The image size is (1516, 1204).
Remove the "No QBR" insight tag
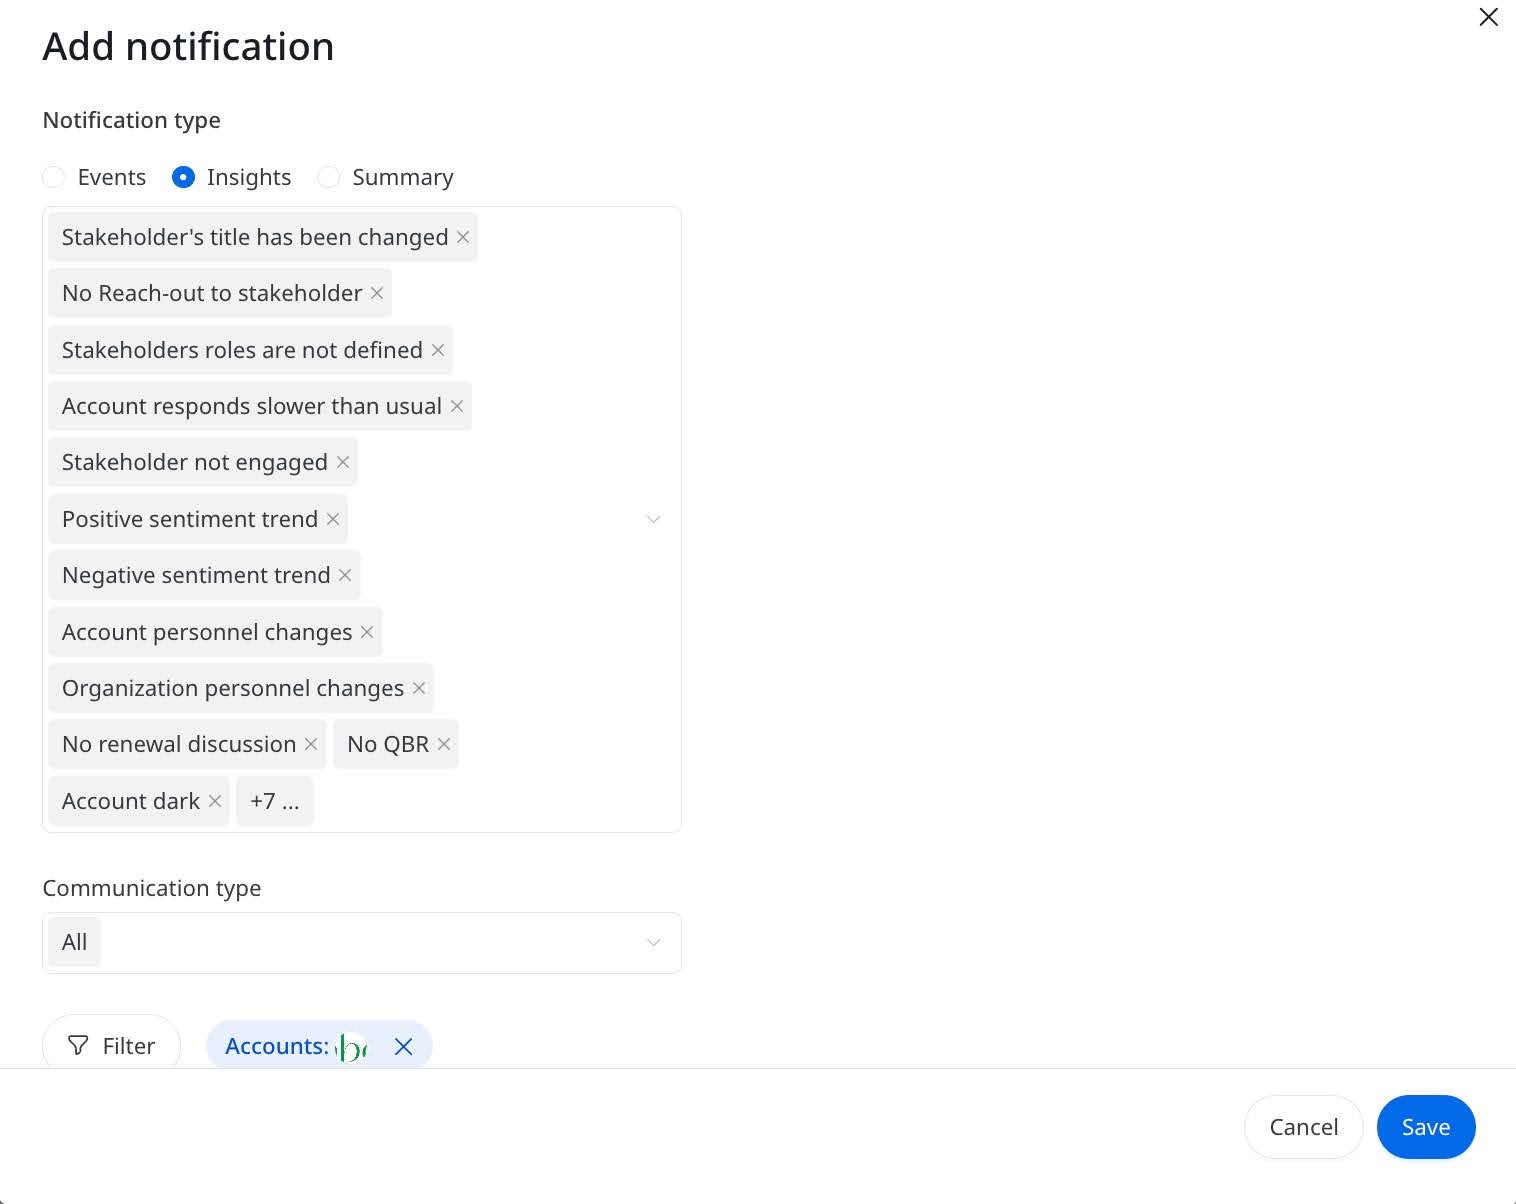pyautogui.click(x=443, y=744)
